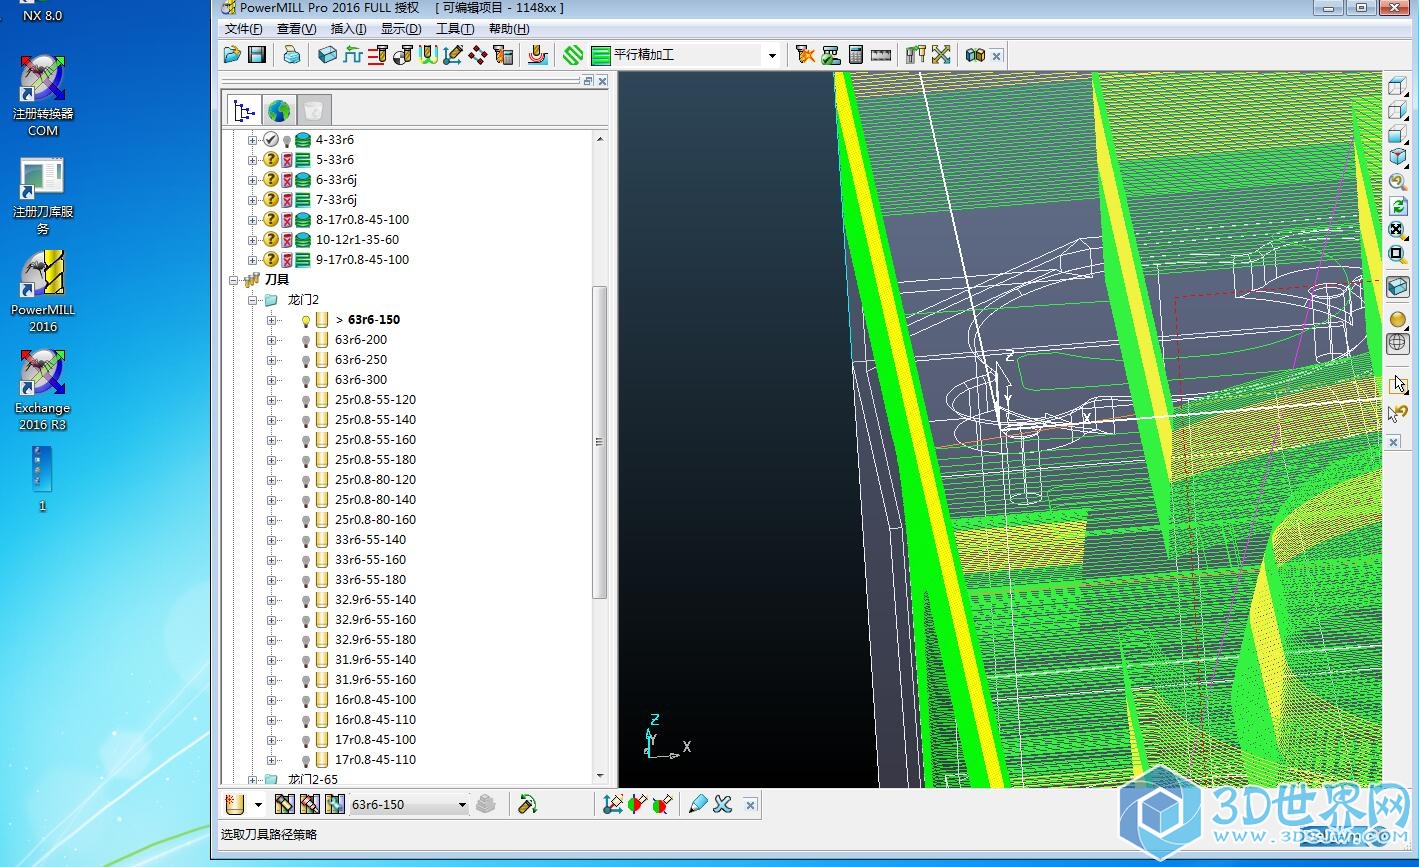The width and height of the screenshot is (1419, 867).
Task: Open the 工具(T) menu
Action: tap(455, 29)
